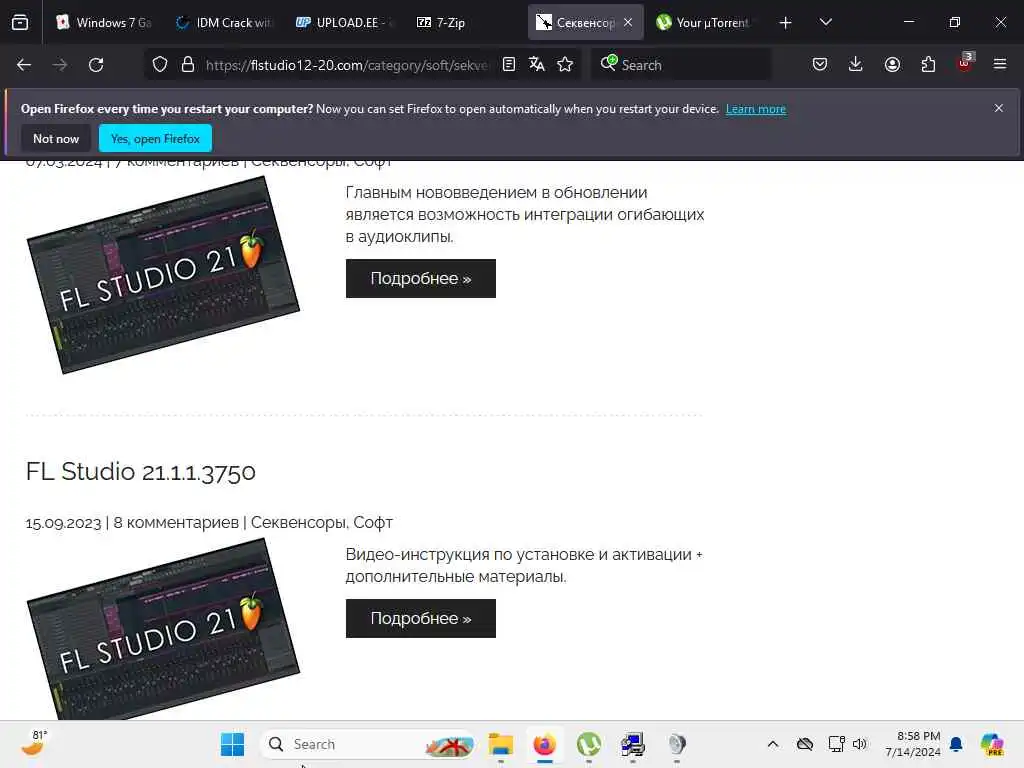The image size is (1024, 768).
Task: Reload the current page
Action: pos(96,65)
